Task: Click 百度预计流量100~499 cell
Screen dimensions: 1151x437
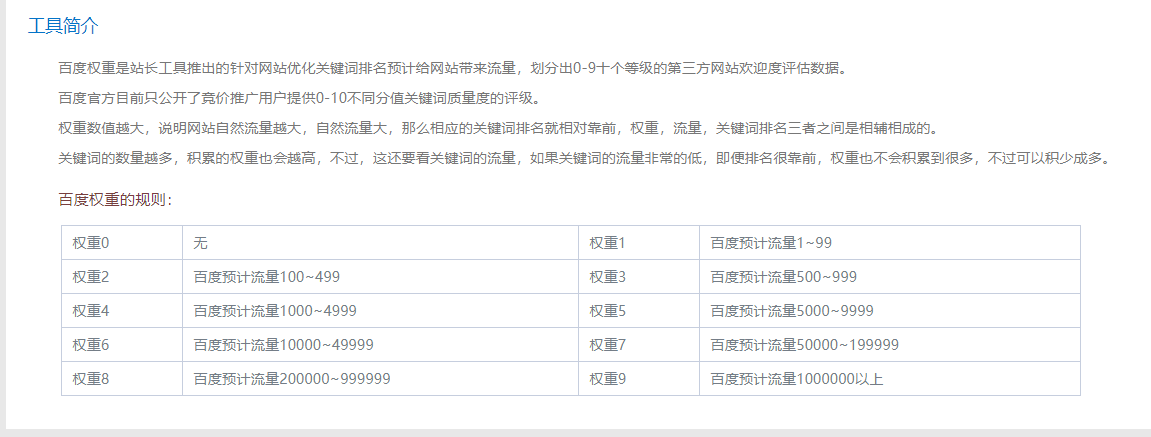Action: 380,276
